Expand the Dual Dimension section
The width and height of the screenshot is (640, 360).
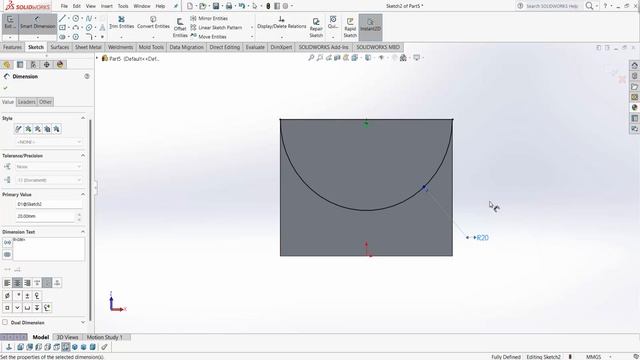click(x=83, y=322)
